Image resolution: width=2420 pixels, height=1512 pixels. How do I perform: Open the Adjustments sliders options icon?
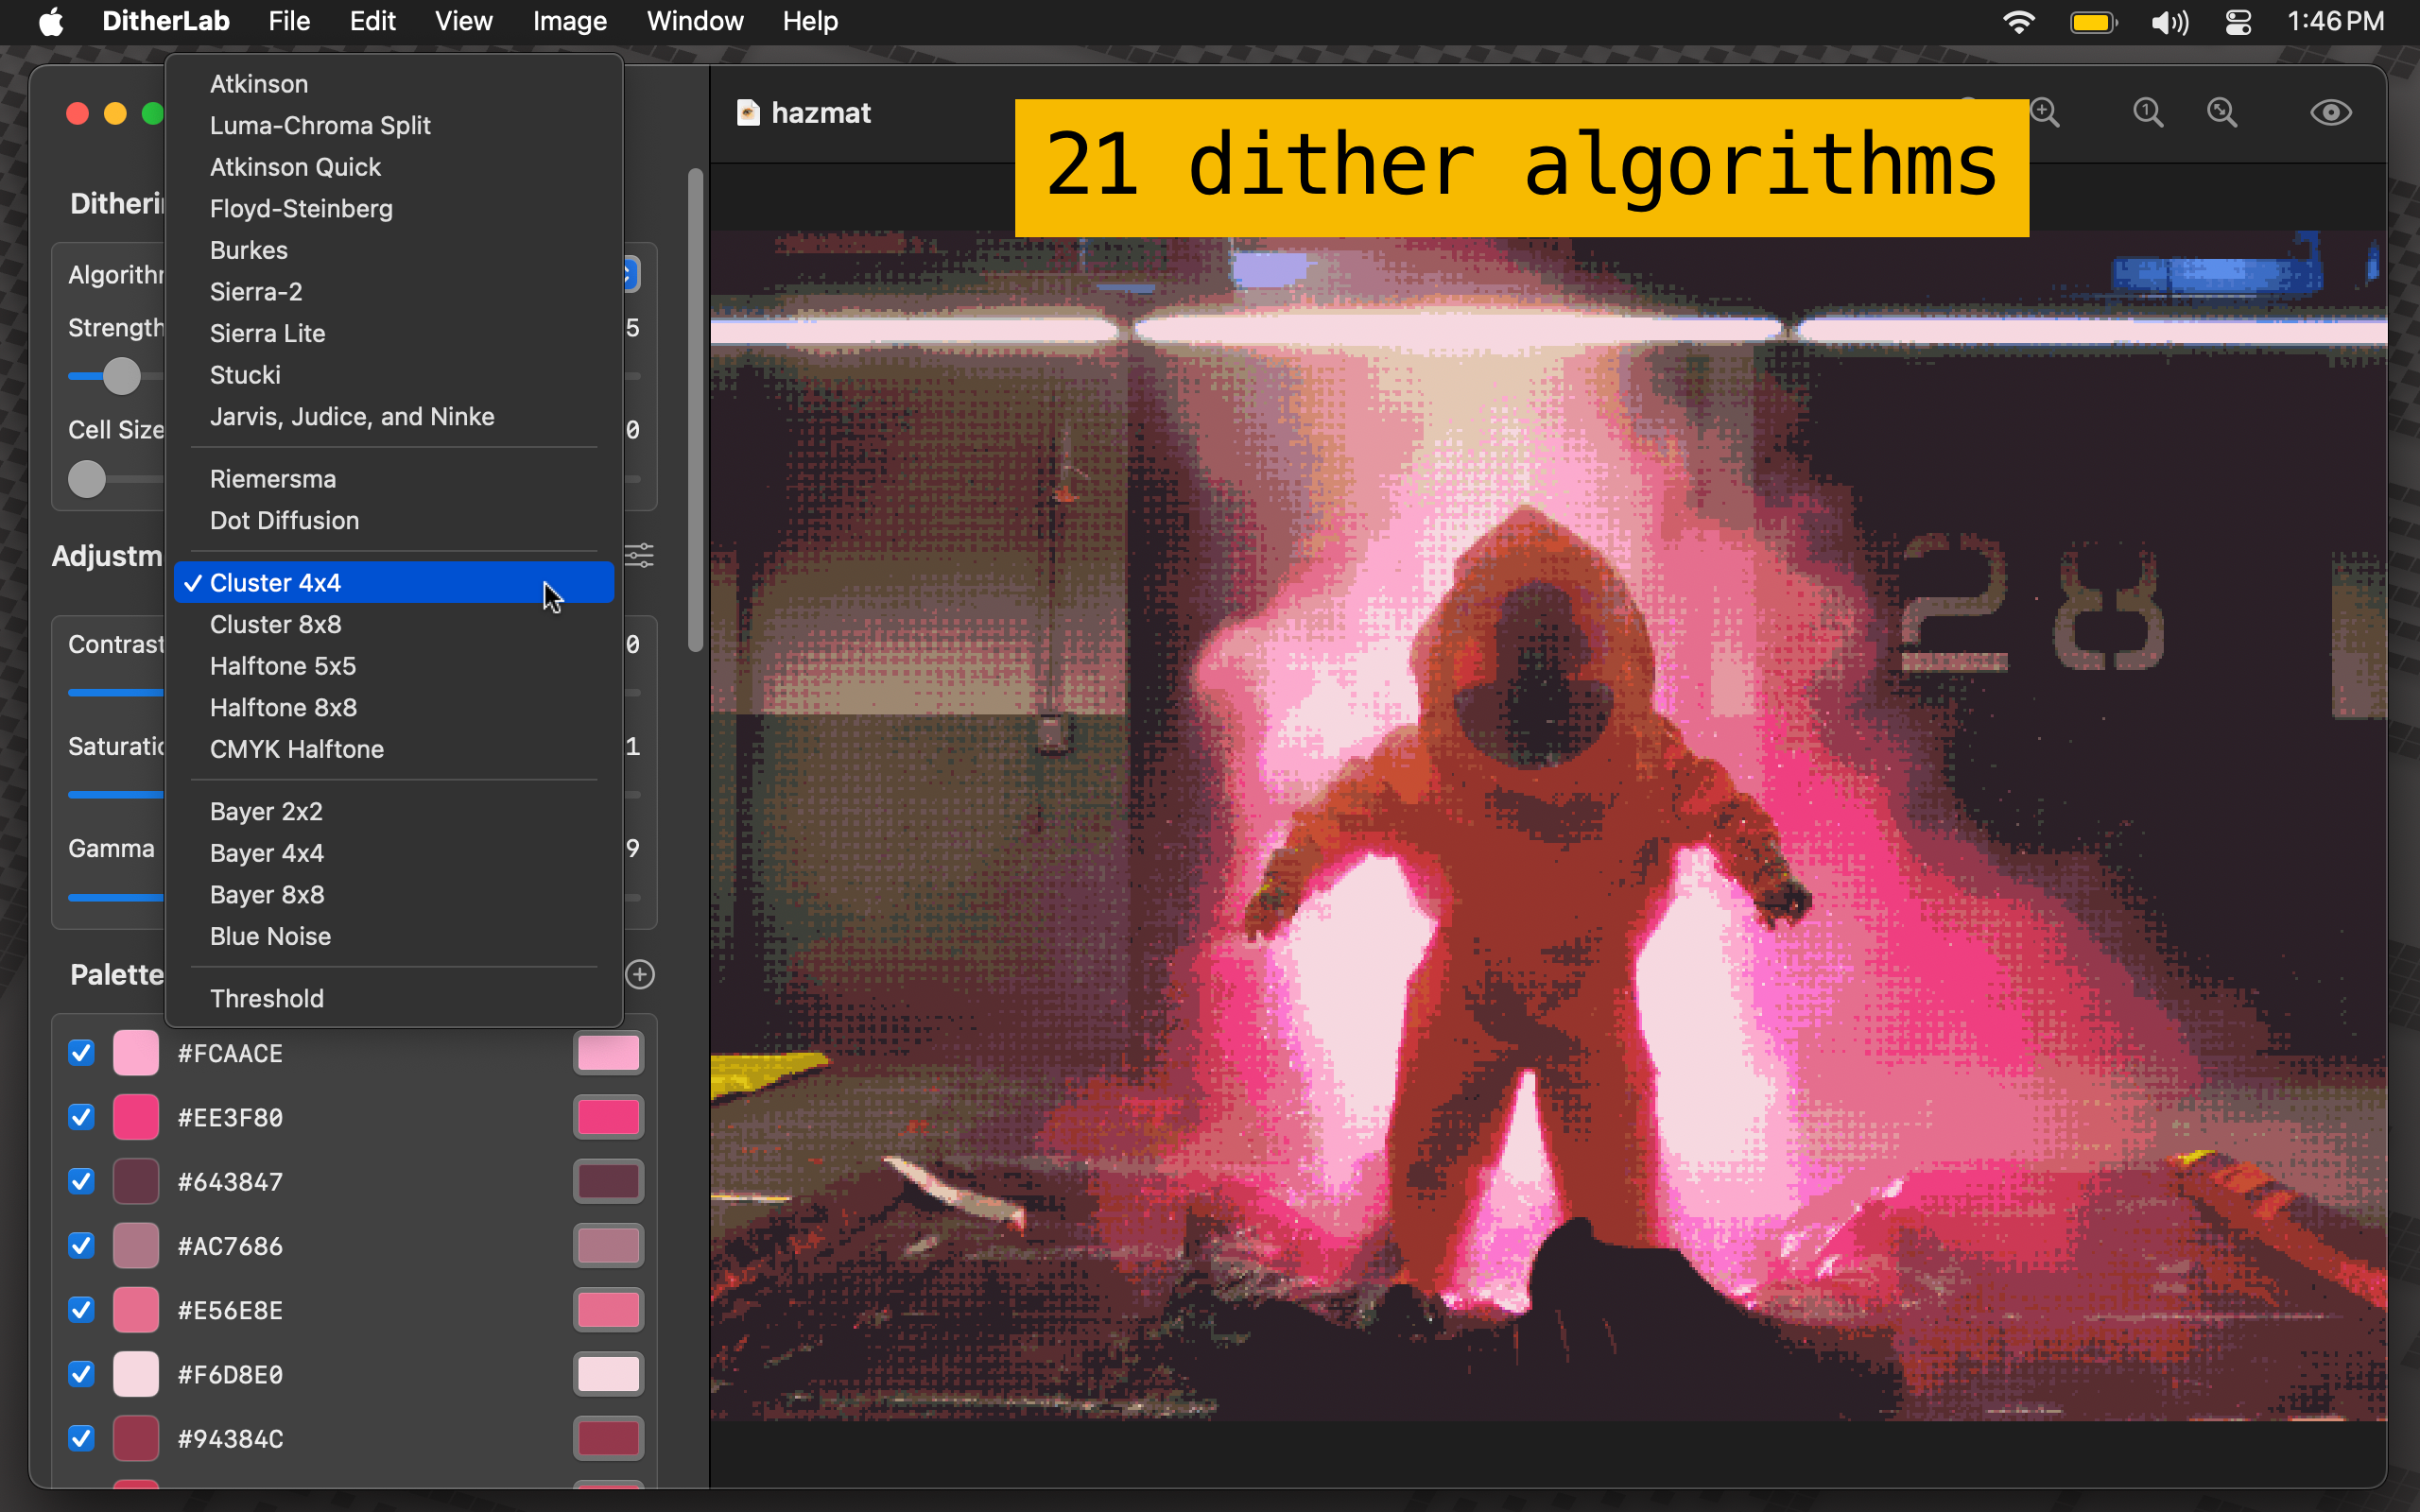click(640, 555)
